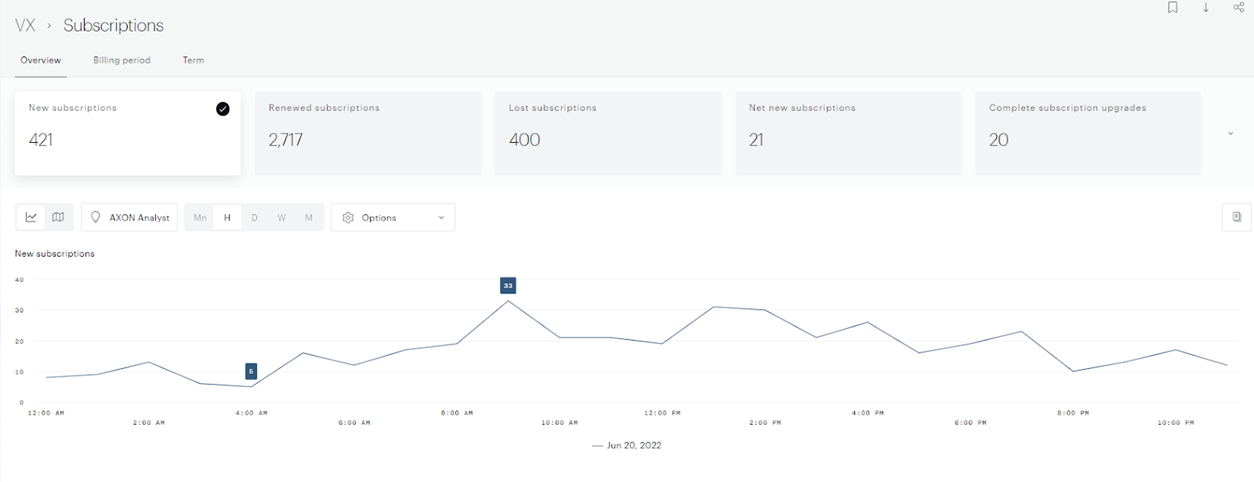Click the lightbulb icon in AXON Analyst
The height and width of the screenshot is (482, 1254).
click(96, 217)
